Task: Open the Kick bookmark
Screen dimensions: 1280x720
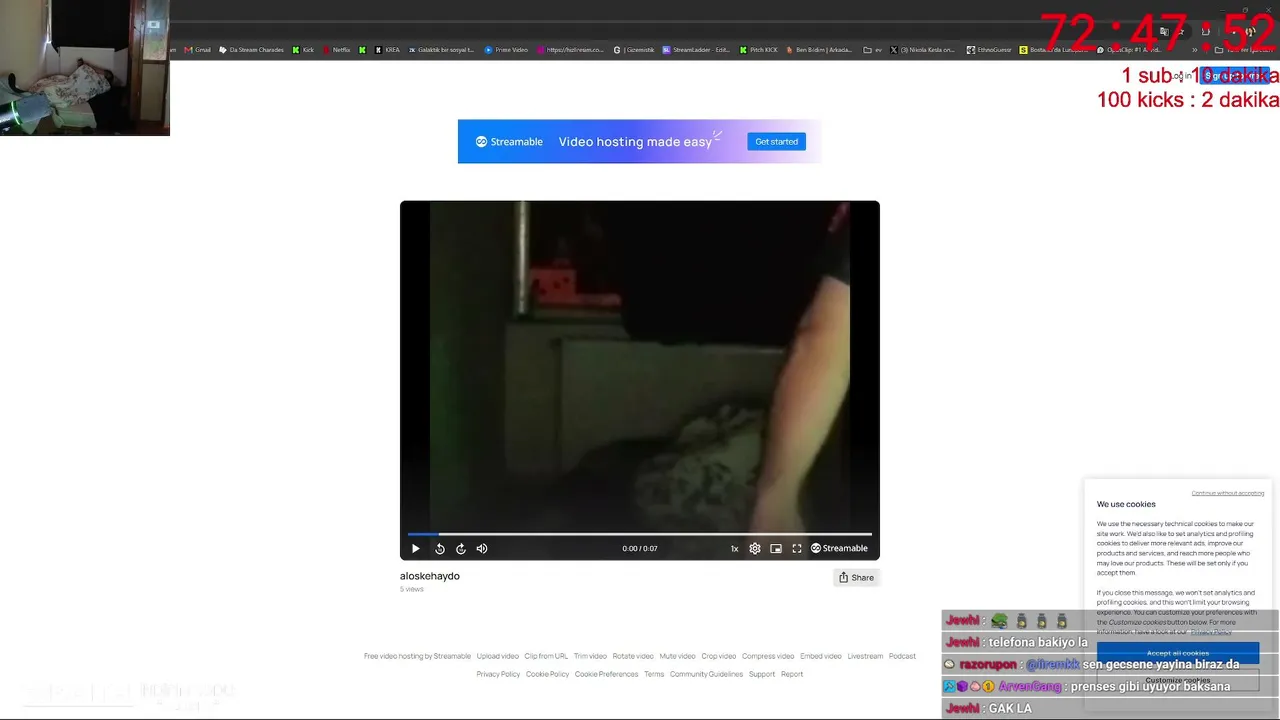Action: click(303, 50)
